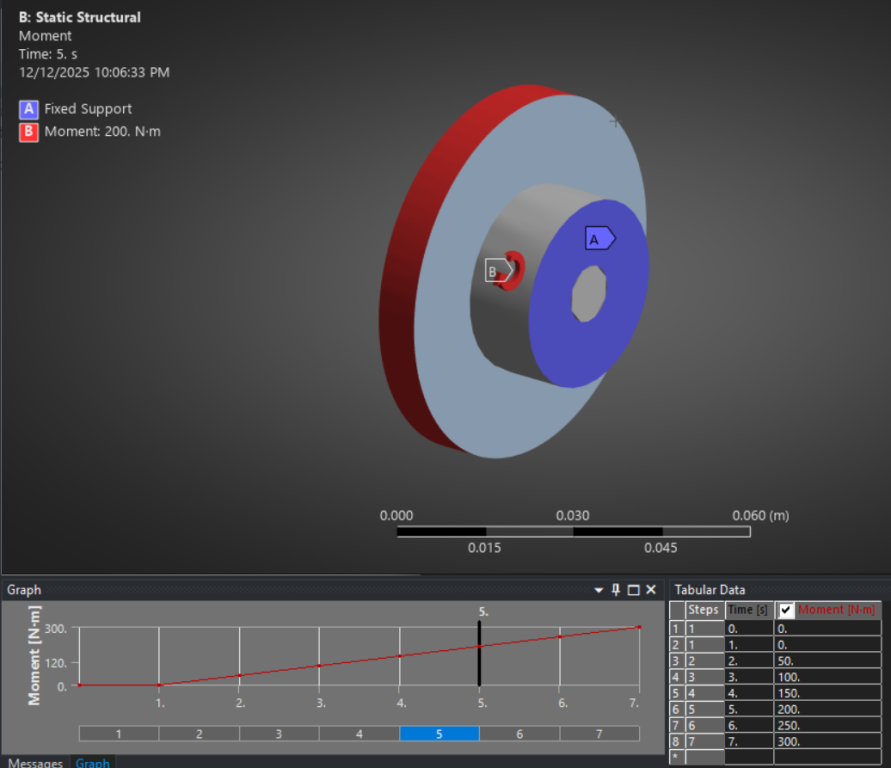Screen dimensions: 891x768
Task: Select step 6 in the step bar
Action: pos(519,734)
